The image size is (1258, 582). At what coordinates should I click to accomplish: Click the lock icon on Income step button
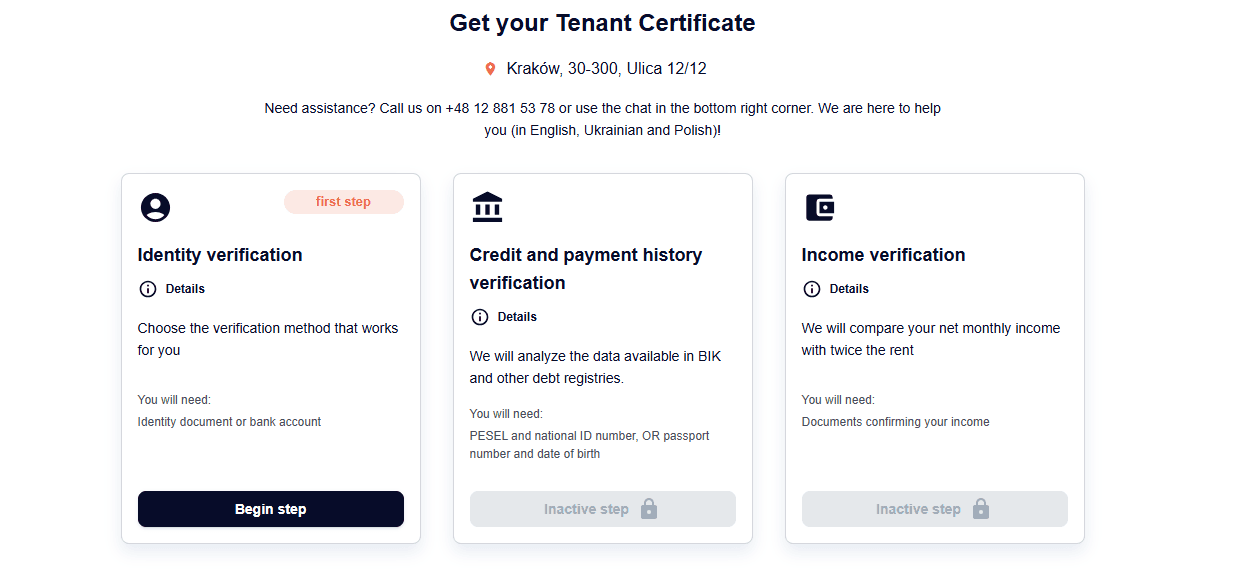click(x=981, y=509)
